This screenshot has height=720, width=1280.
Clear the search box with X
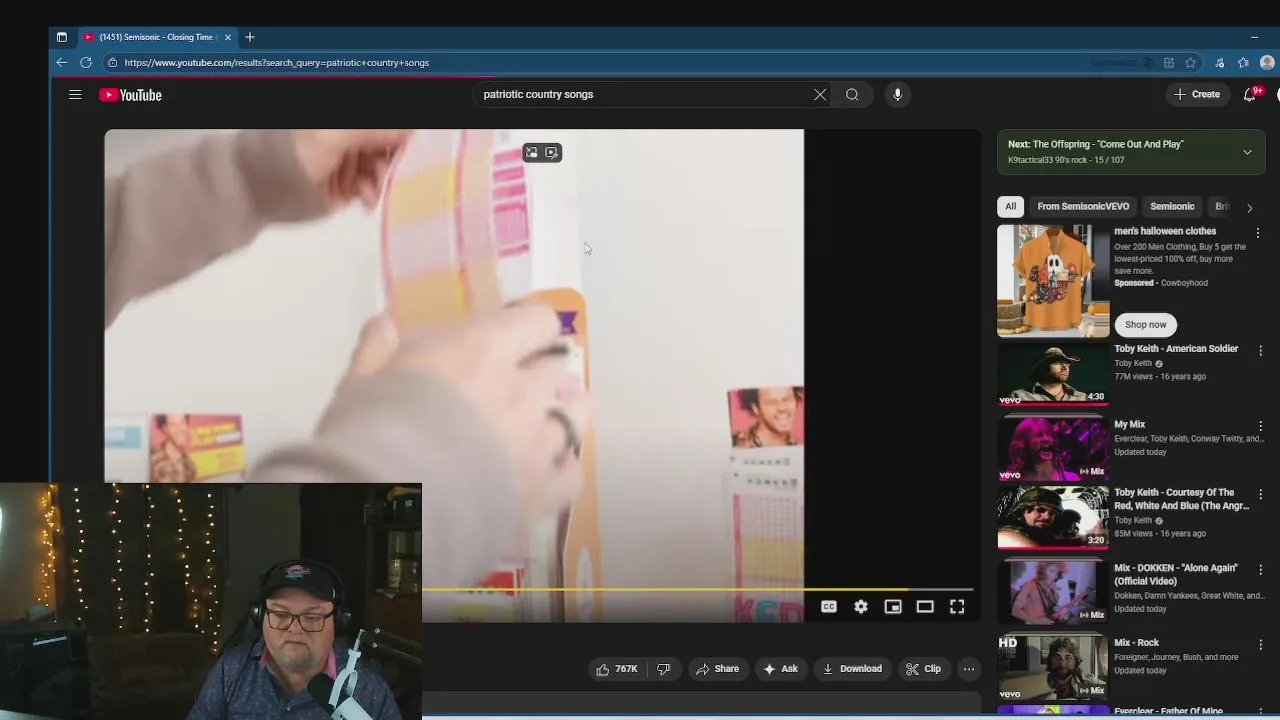click(820, 95)
